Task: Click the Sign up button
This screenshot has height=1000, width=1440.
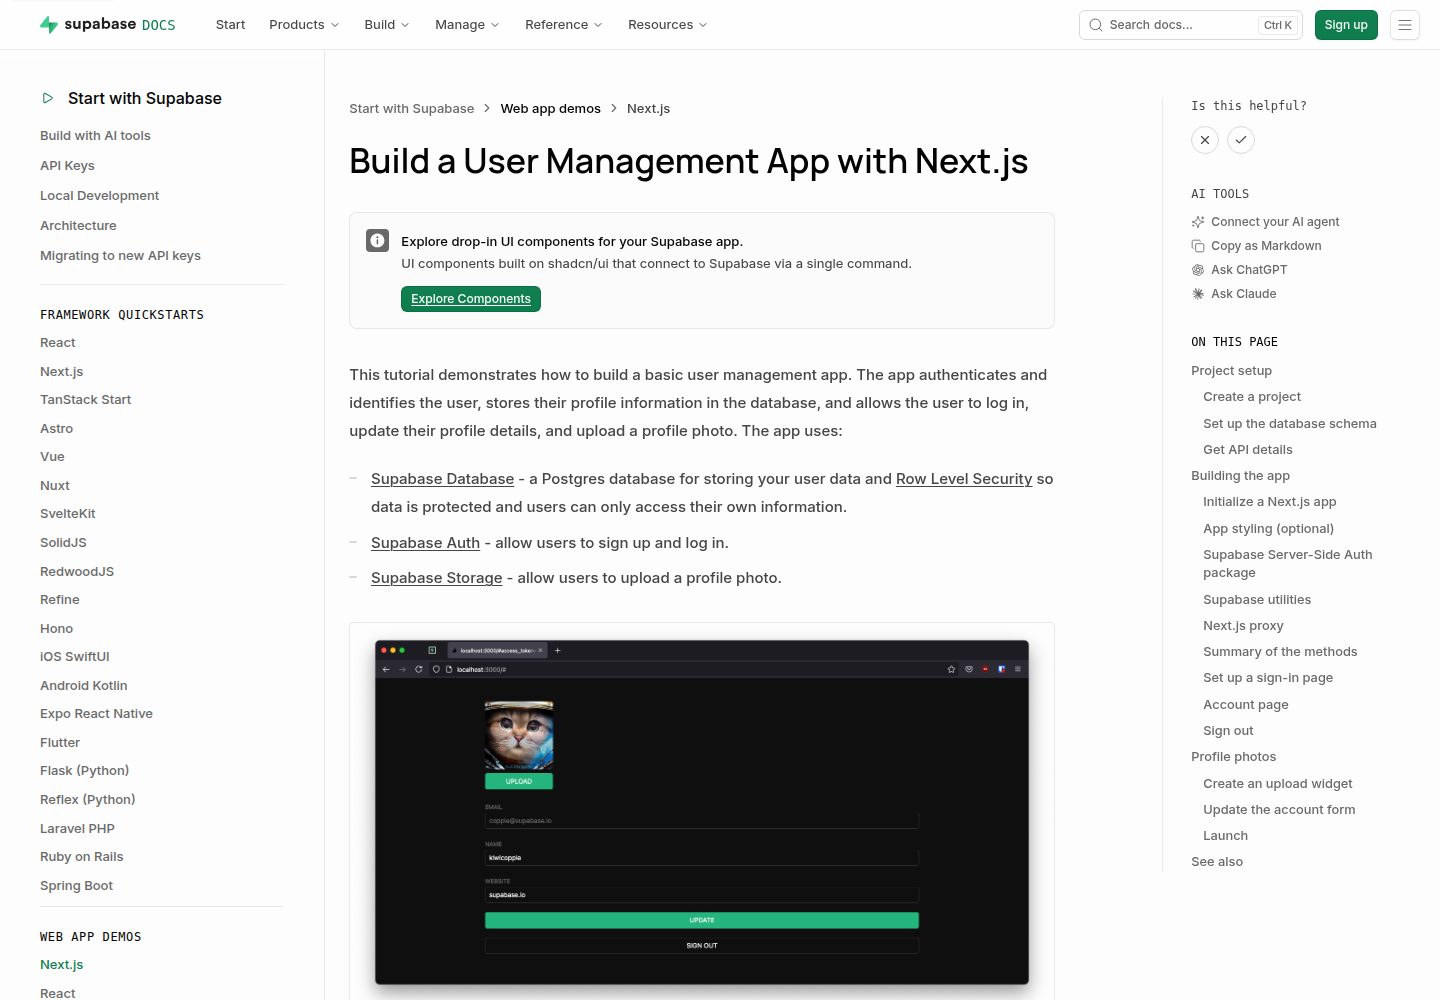Action: (1346, 25)
